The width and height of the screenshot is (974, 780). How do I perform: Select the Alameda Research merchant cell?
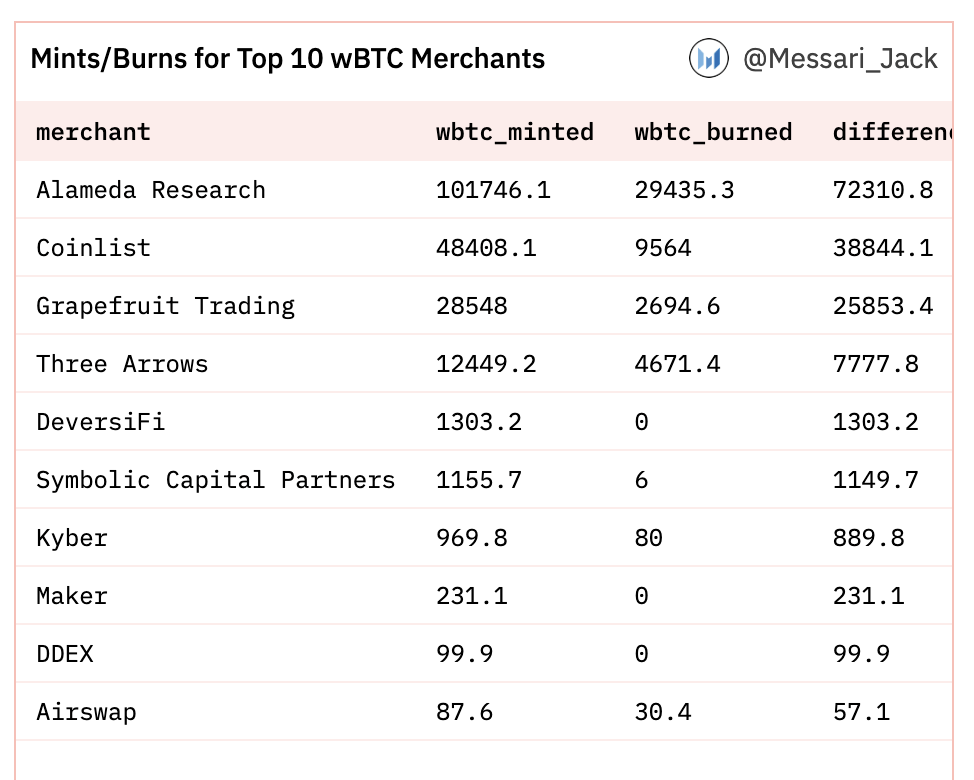(x=151, y=190)
